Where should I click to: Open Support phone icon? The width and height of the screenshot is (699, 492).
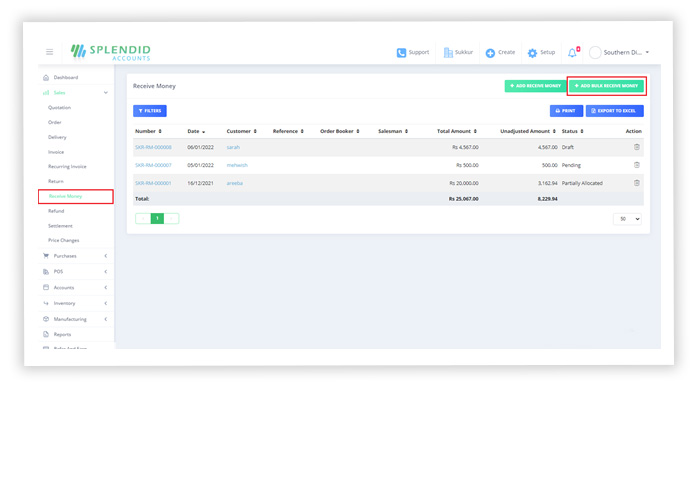pos(401,53)
